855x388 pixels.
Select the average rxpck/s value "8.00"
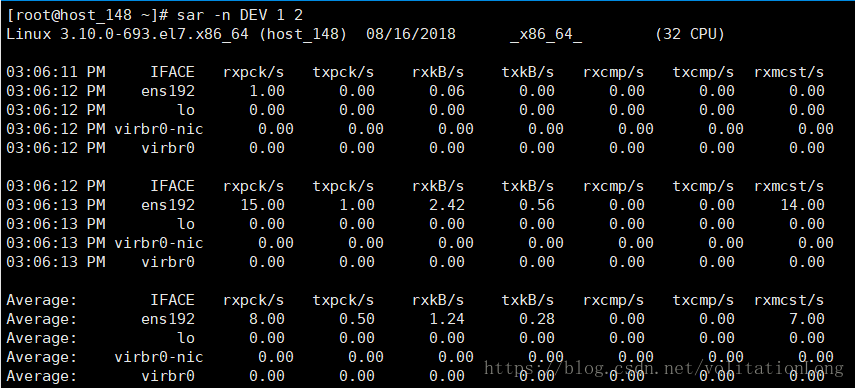pyautogui.click(x=267, y=319)
